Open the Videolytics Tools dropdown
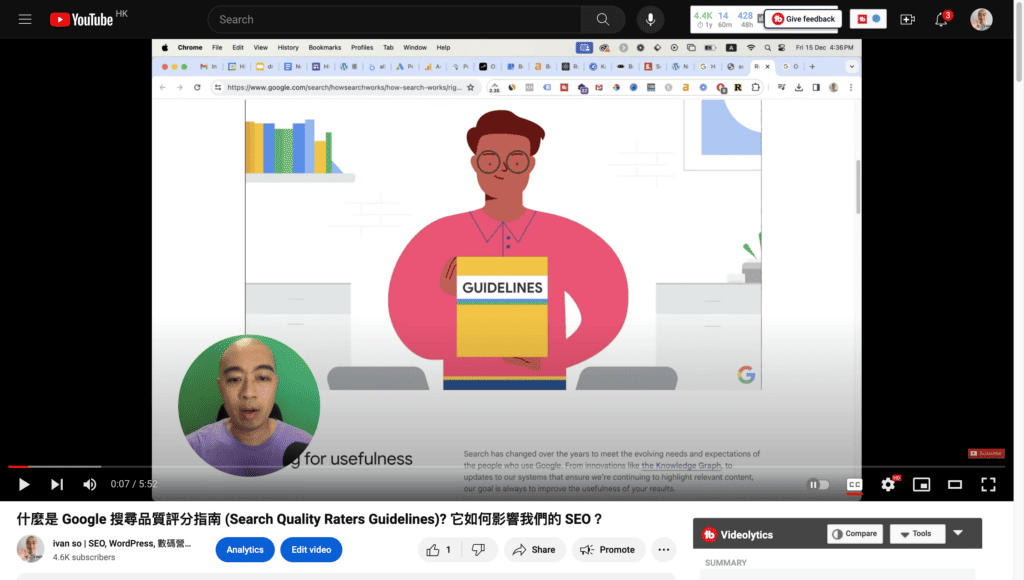 pyautogui.click(x=917, y=534)
